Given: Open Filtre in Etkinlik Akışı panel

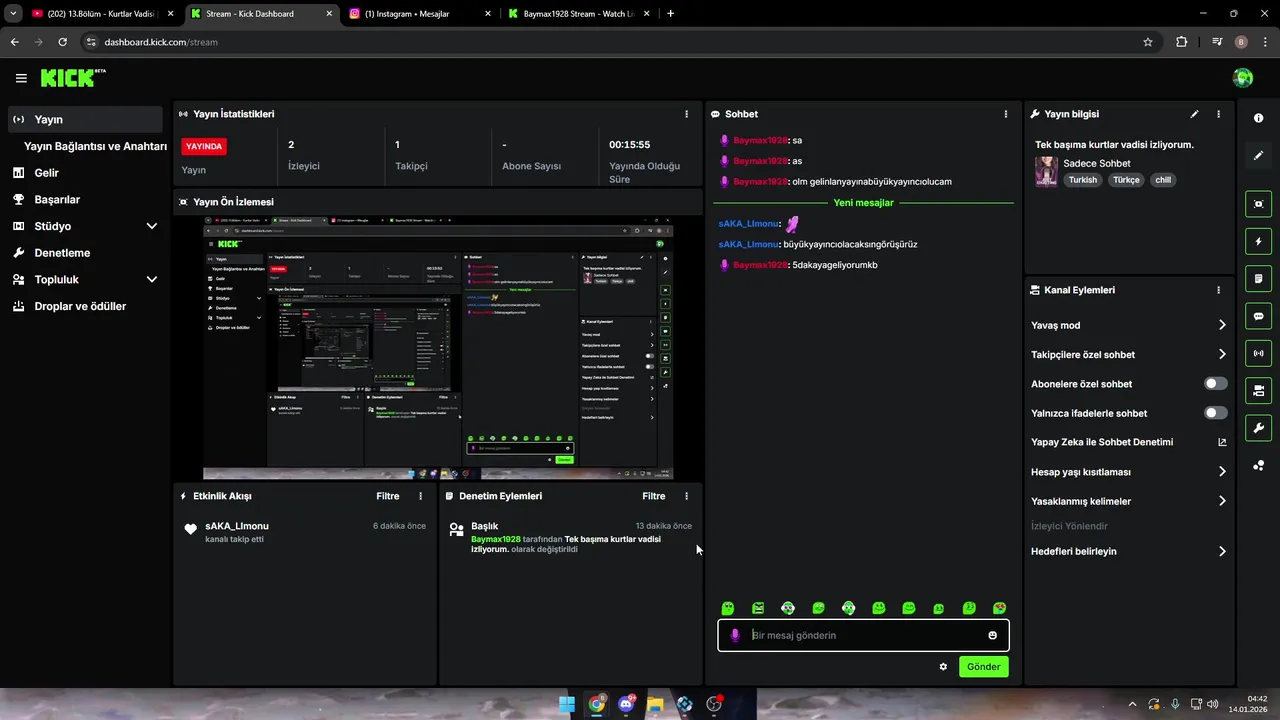Looking at the screenshot, I should pos(388,496).
